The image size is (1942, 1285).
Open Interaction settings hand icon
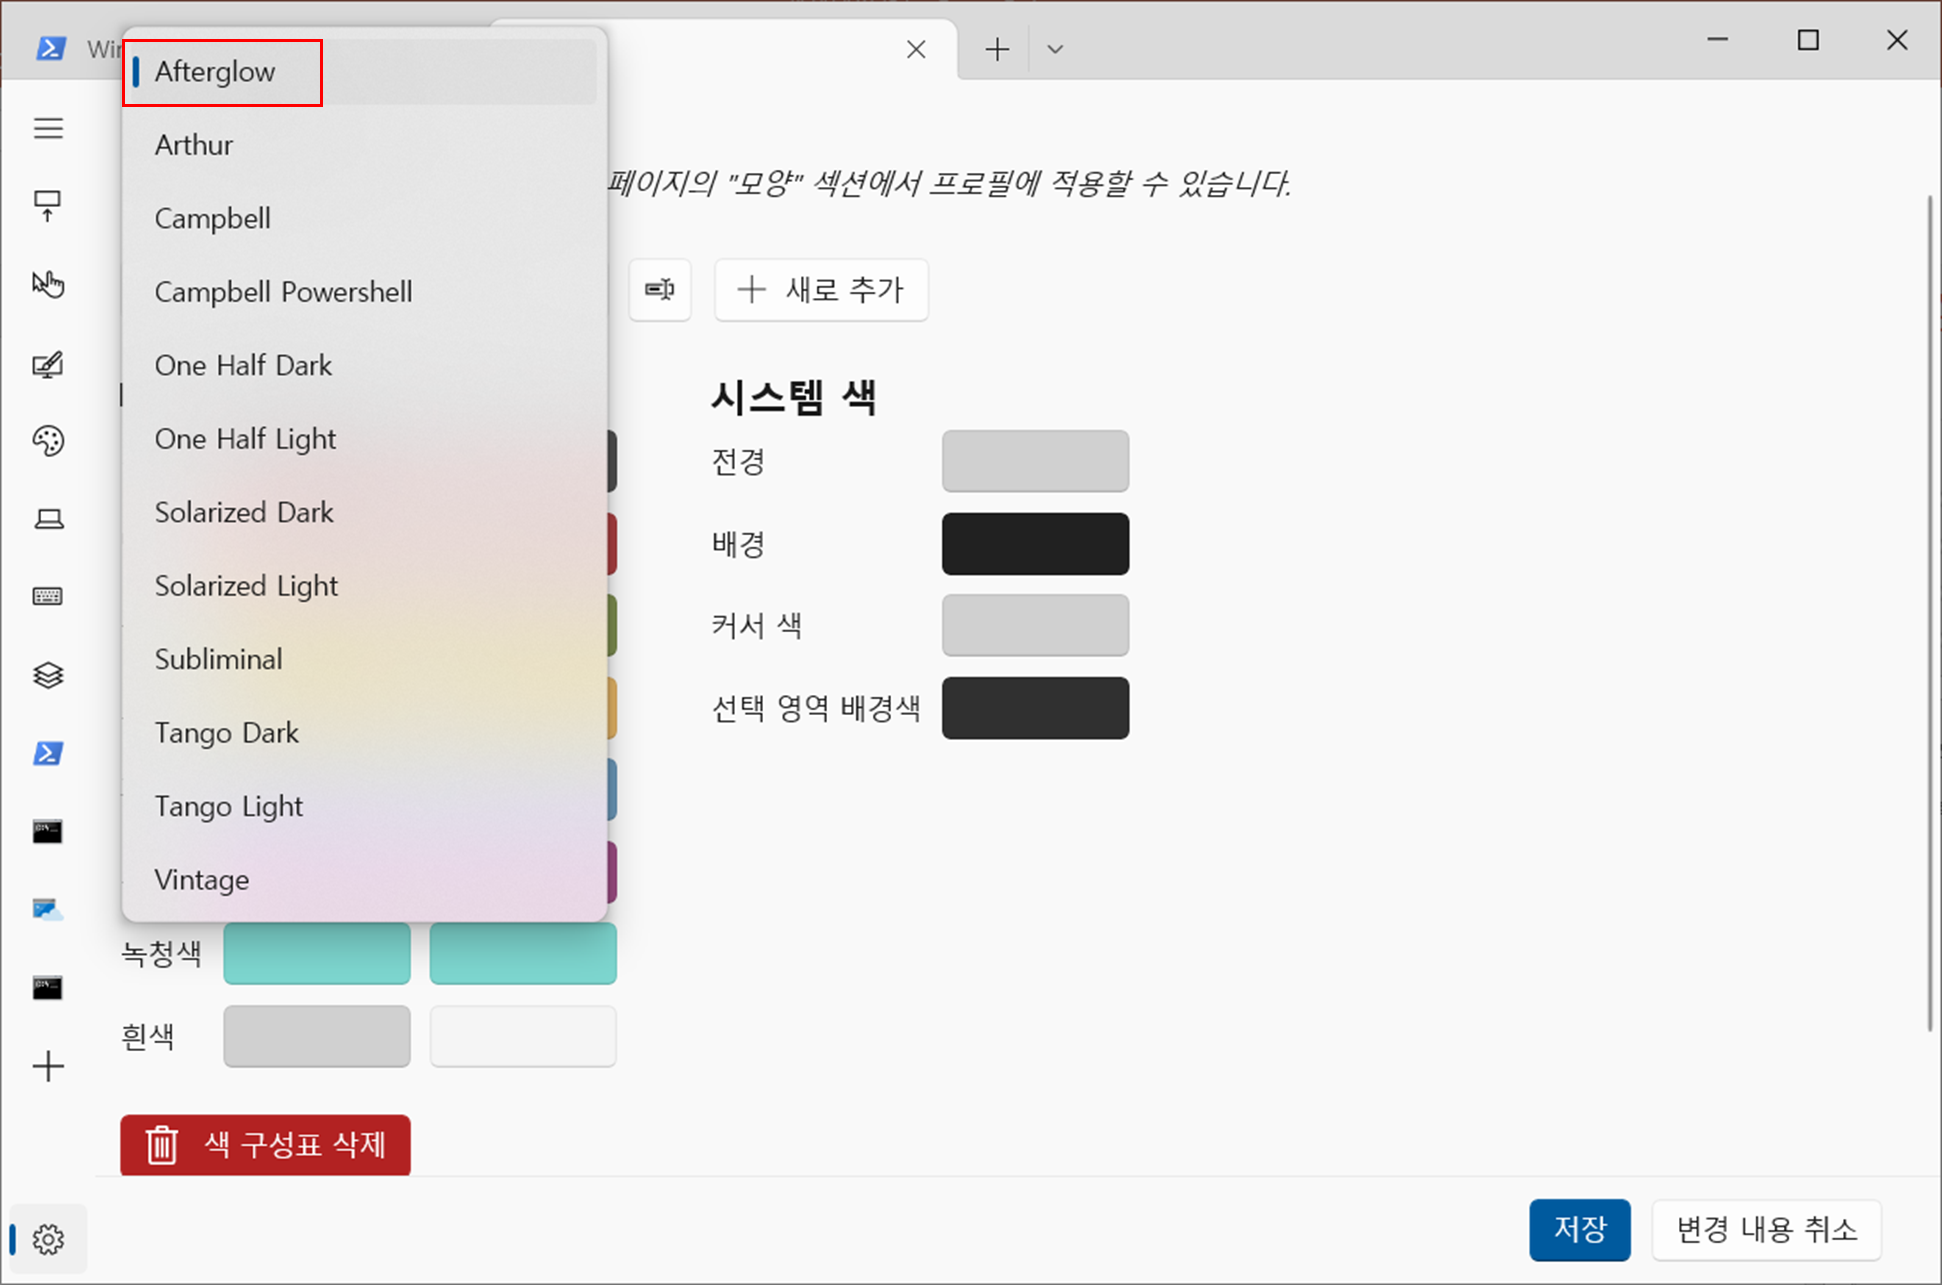(x=48, y=284)
